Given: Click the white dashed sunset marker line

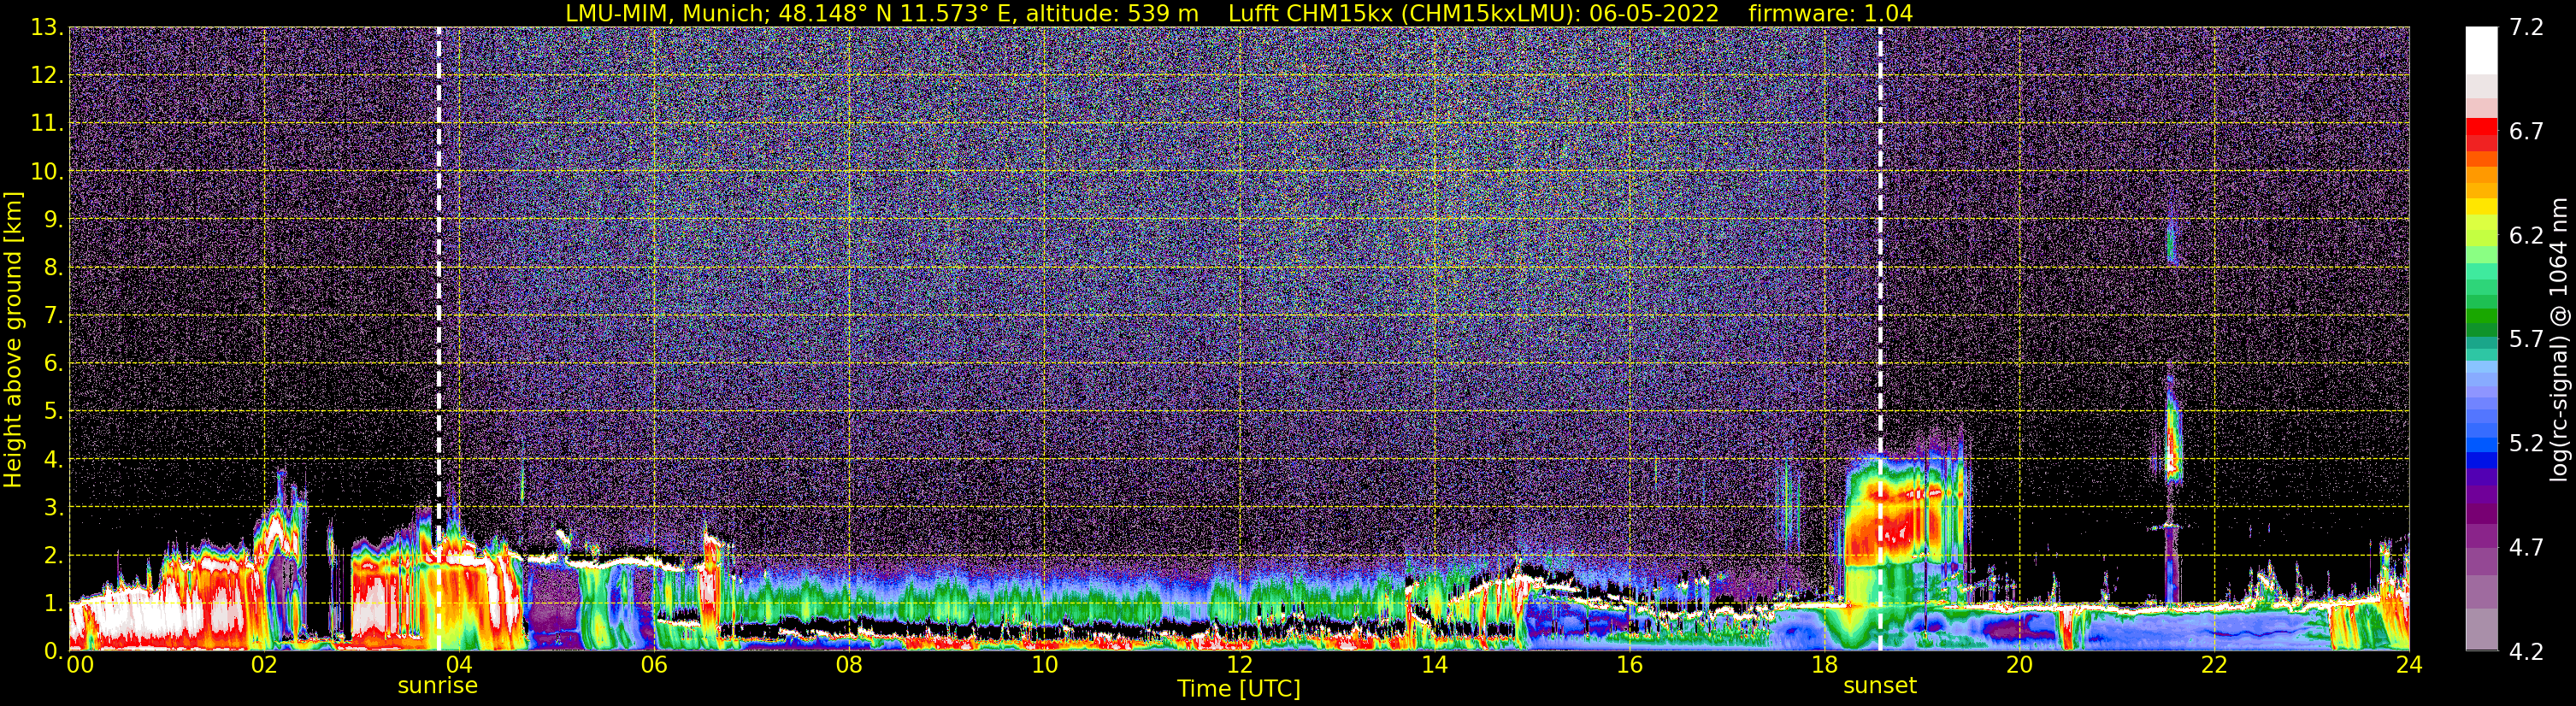Looking at the screenshot, I should [1880, 339].
